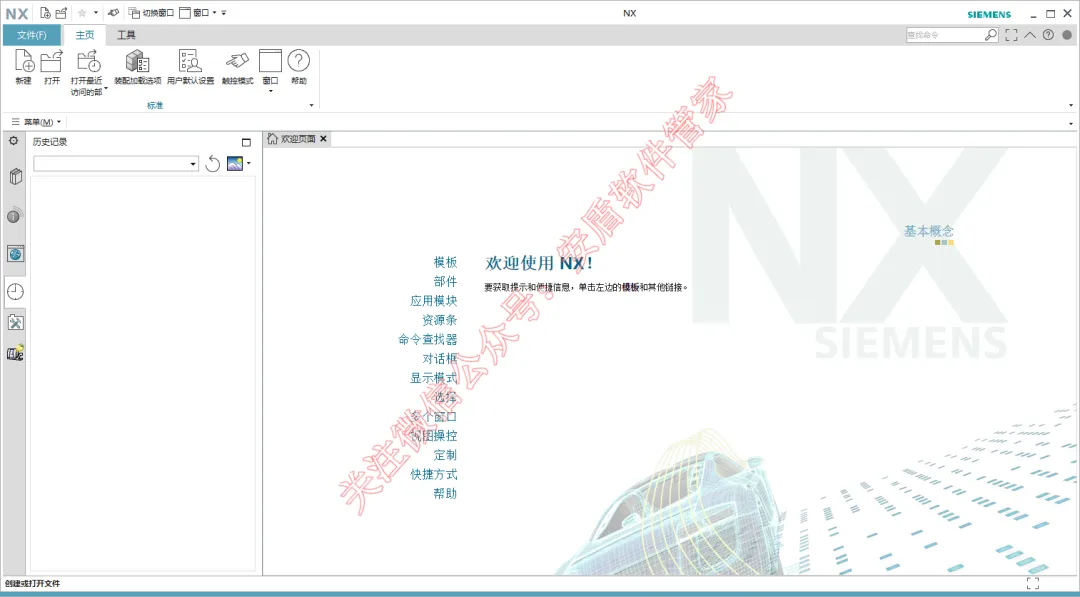
Task: Click the 资源条 resource bar link
Action: 439,320
